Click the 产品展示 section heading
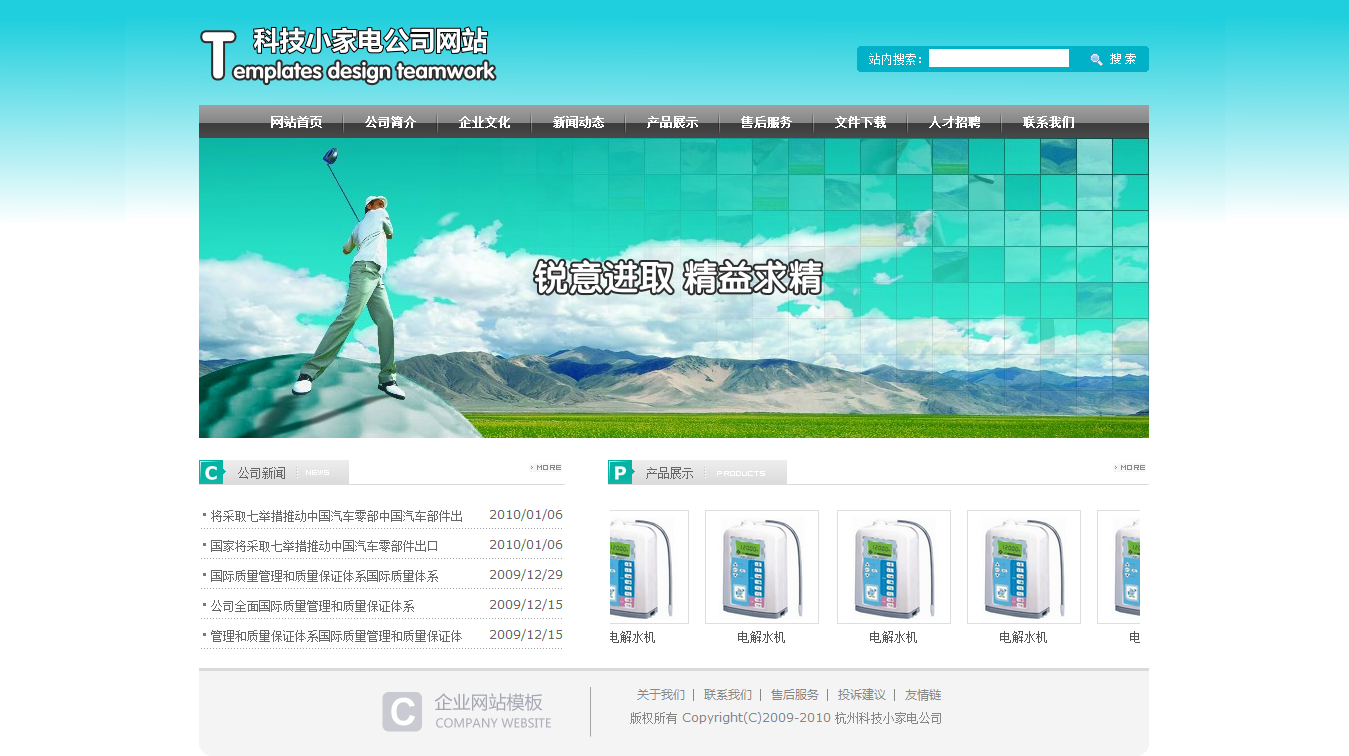The width and height of the screenshot is (1349, 756). [669, 473]
